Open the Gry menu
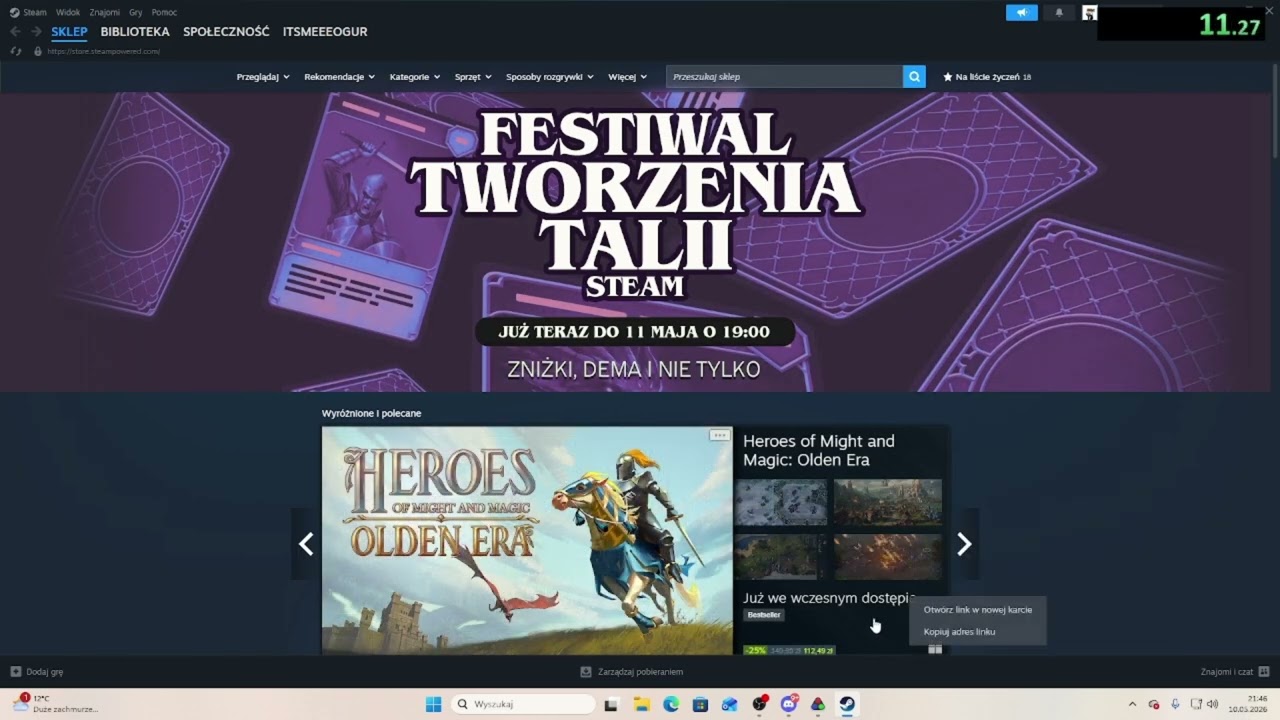Image resolution: width=1280 pixels, height=720 pixels. 136,12
